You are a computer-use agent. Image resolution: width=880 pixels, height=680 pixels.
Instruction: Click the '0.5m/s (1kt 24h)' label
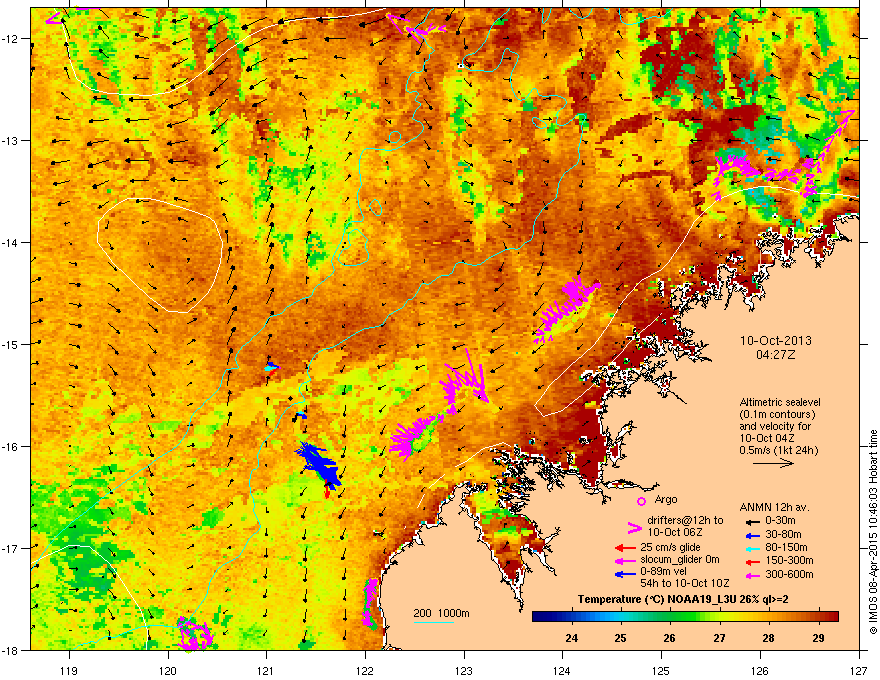pyautogui.click(x=778, y=450)
